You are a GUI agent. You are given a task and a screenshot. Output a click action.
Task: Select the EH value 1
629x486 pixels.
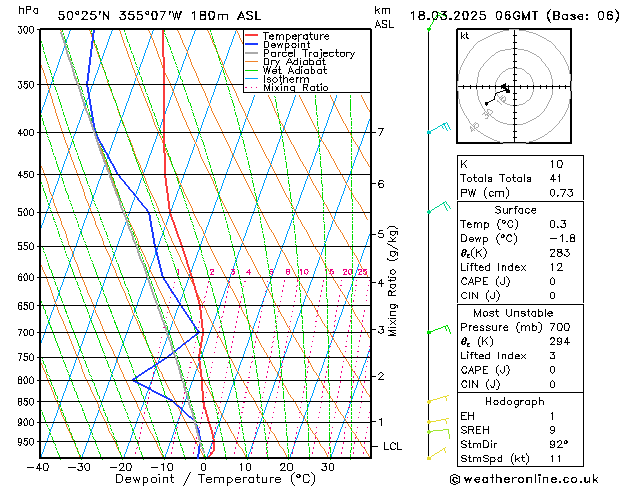[x=553, y=416]
